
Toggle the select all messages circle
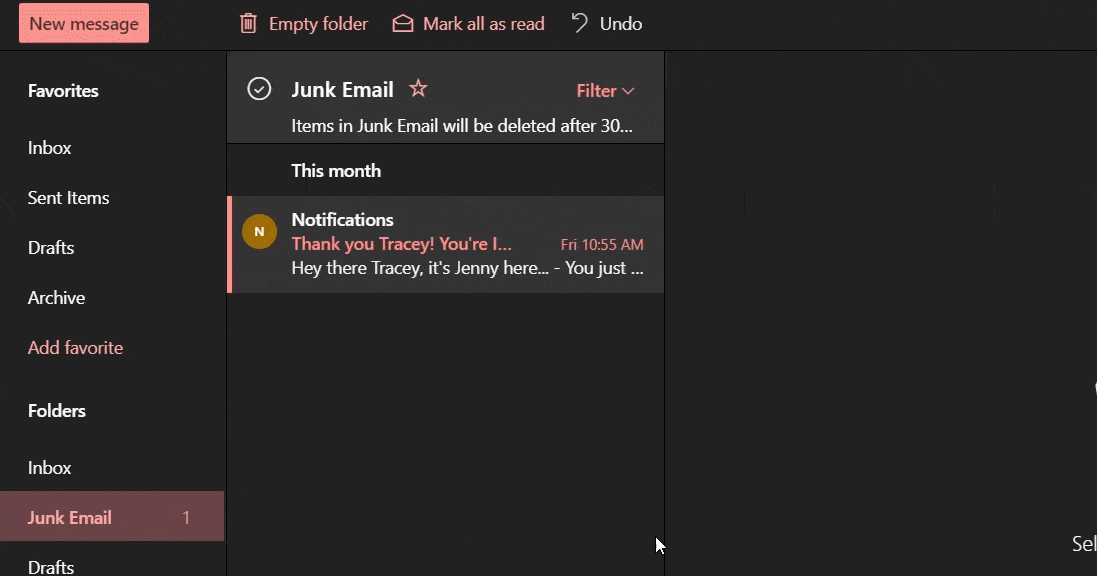click(259, 89)
